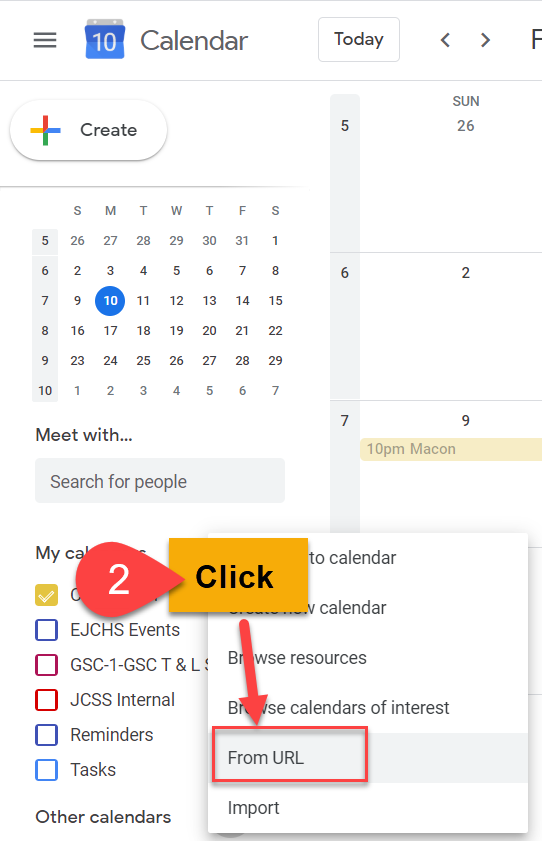This screenshot has width=542, height=841.
Task: Toggle the EJCHS Events calendar checkbox
Action: click(47, 630)
